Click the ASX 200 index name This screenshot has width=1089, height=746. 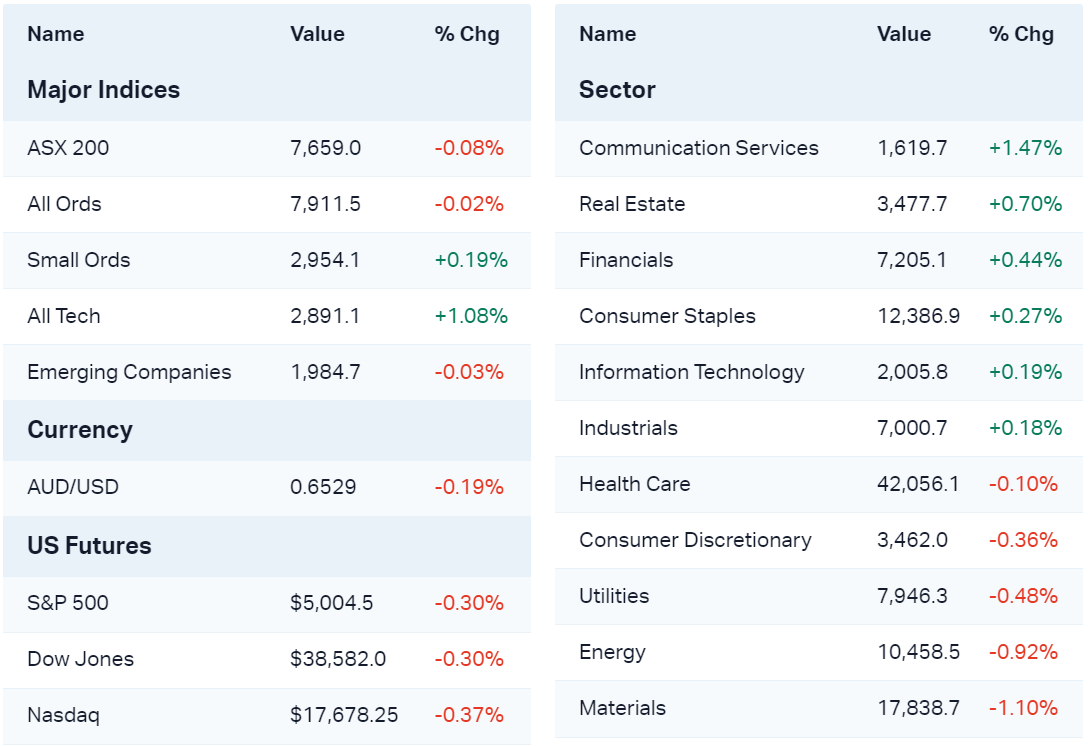[68, 148]
